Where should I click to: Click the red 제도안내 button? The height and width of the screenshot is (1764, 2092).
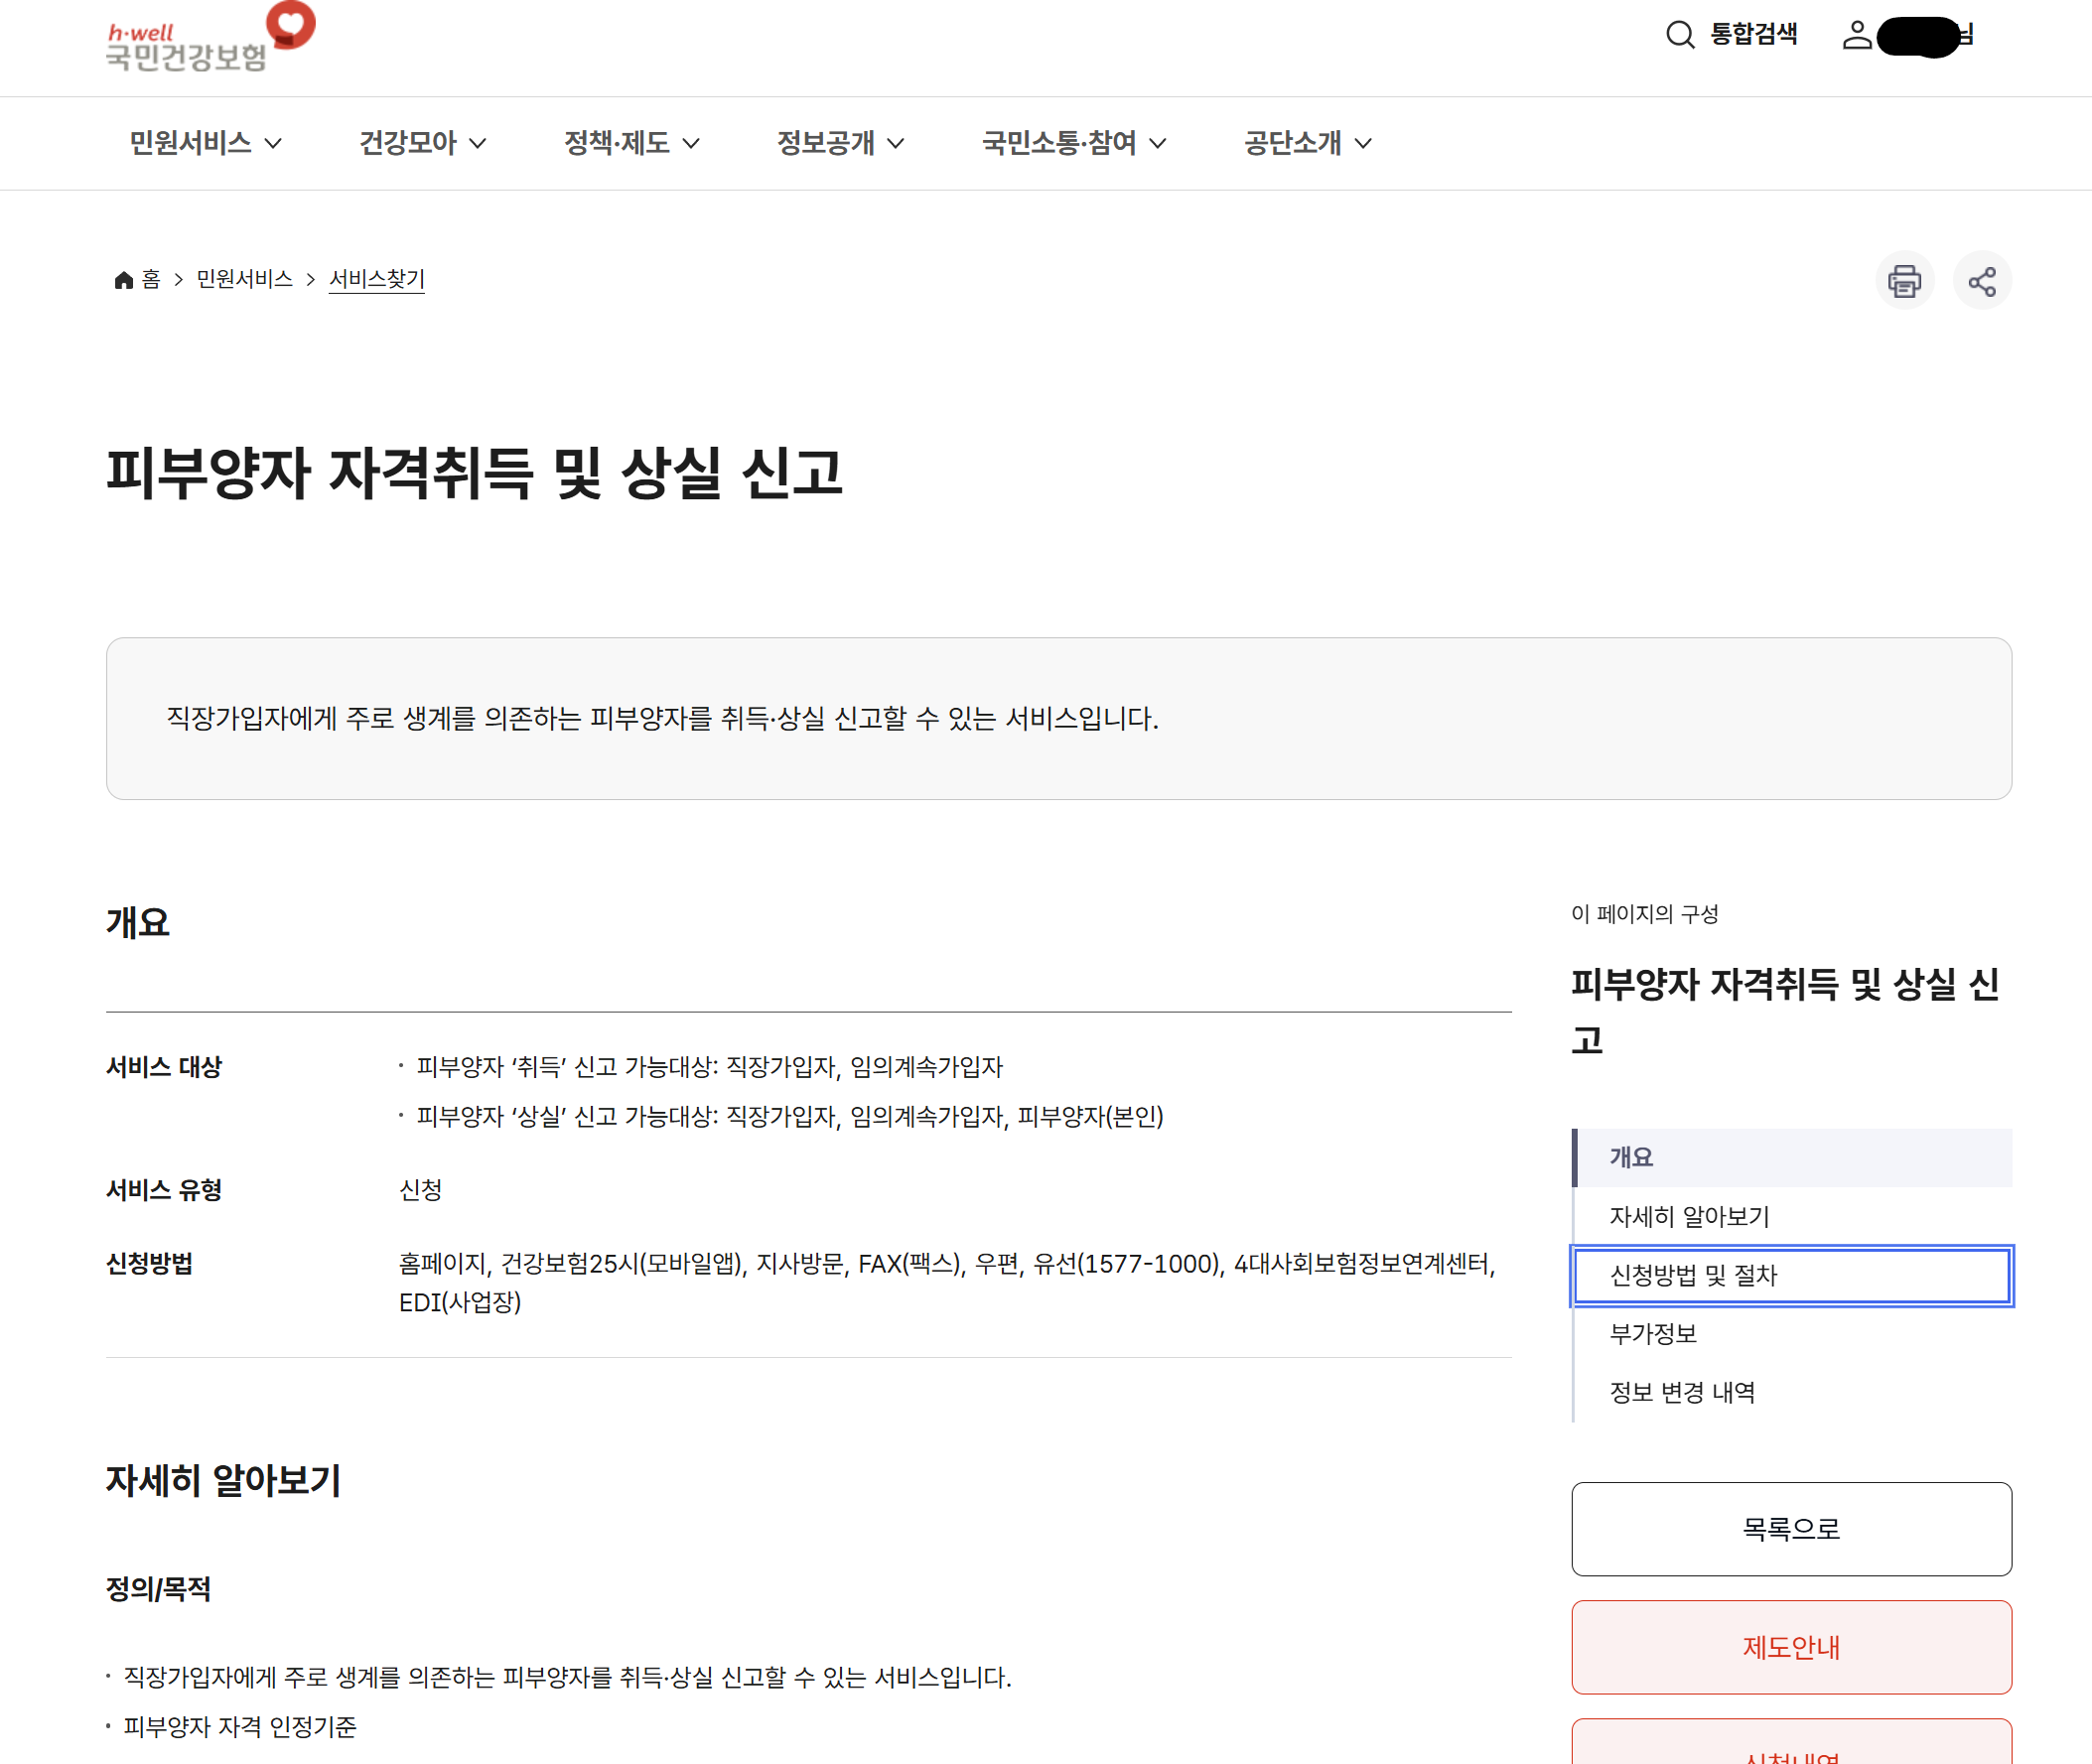pos(1790,1646)
